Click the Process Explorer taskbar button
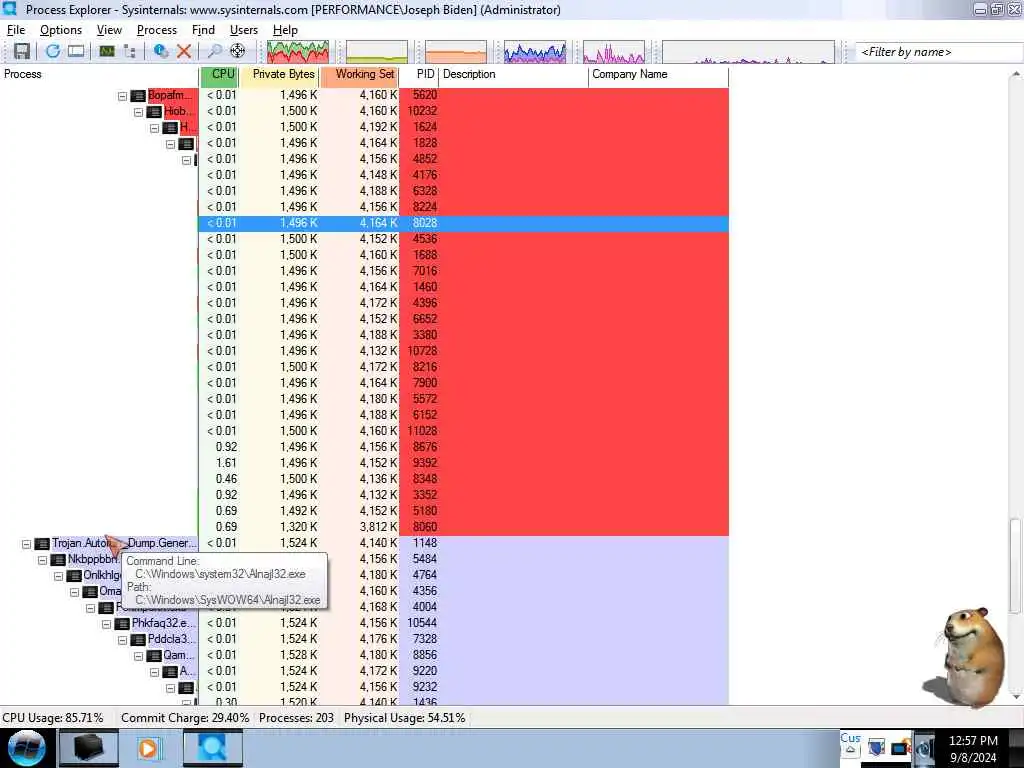 (213, 748)
